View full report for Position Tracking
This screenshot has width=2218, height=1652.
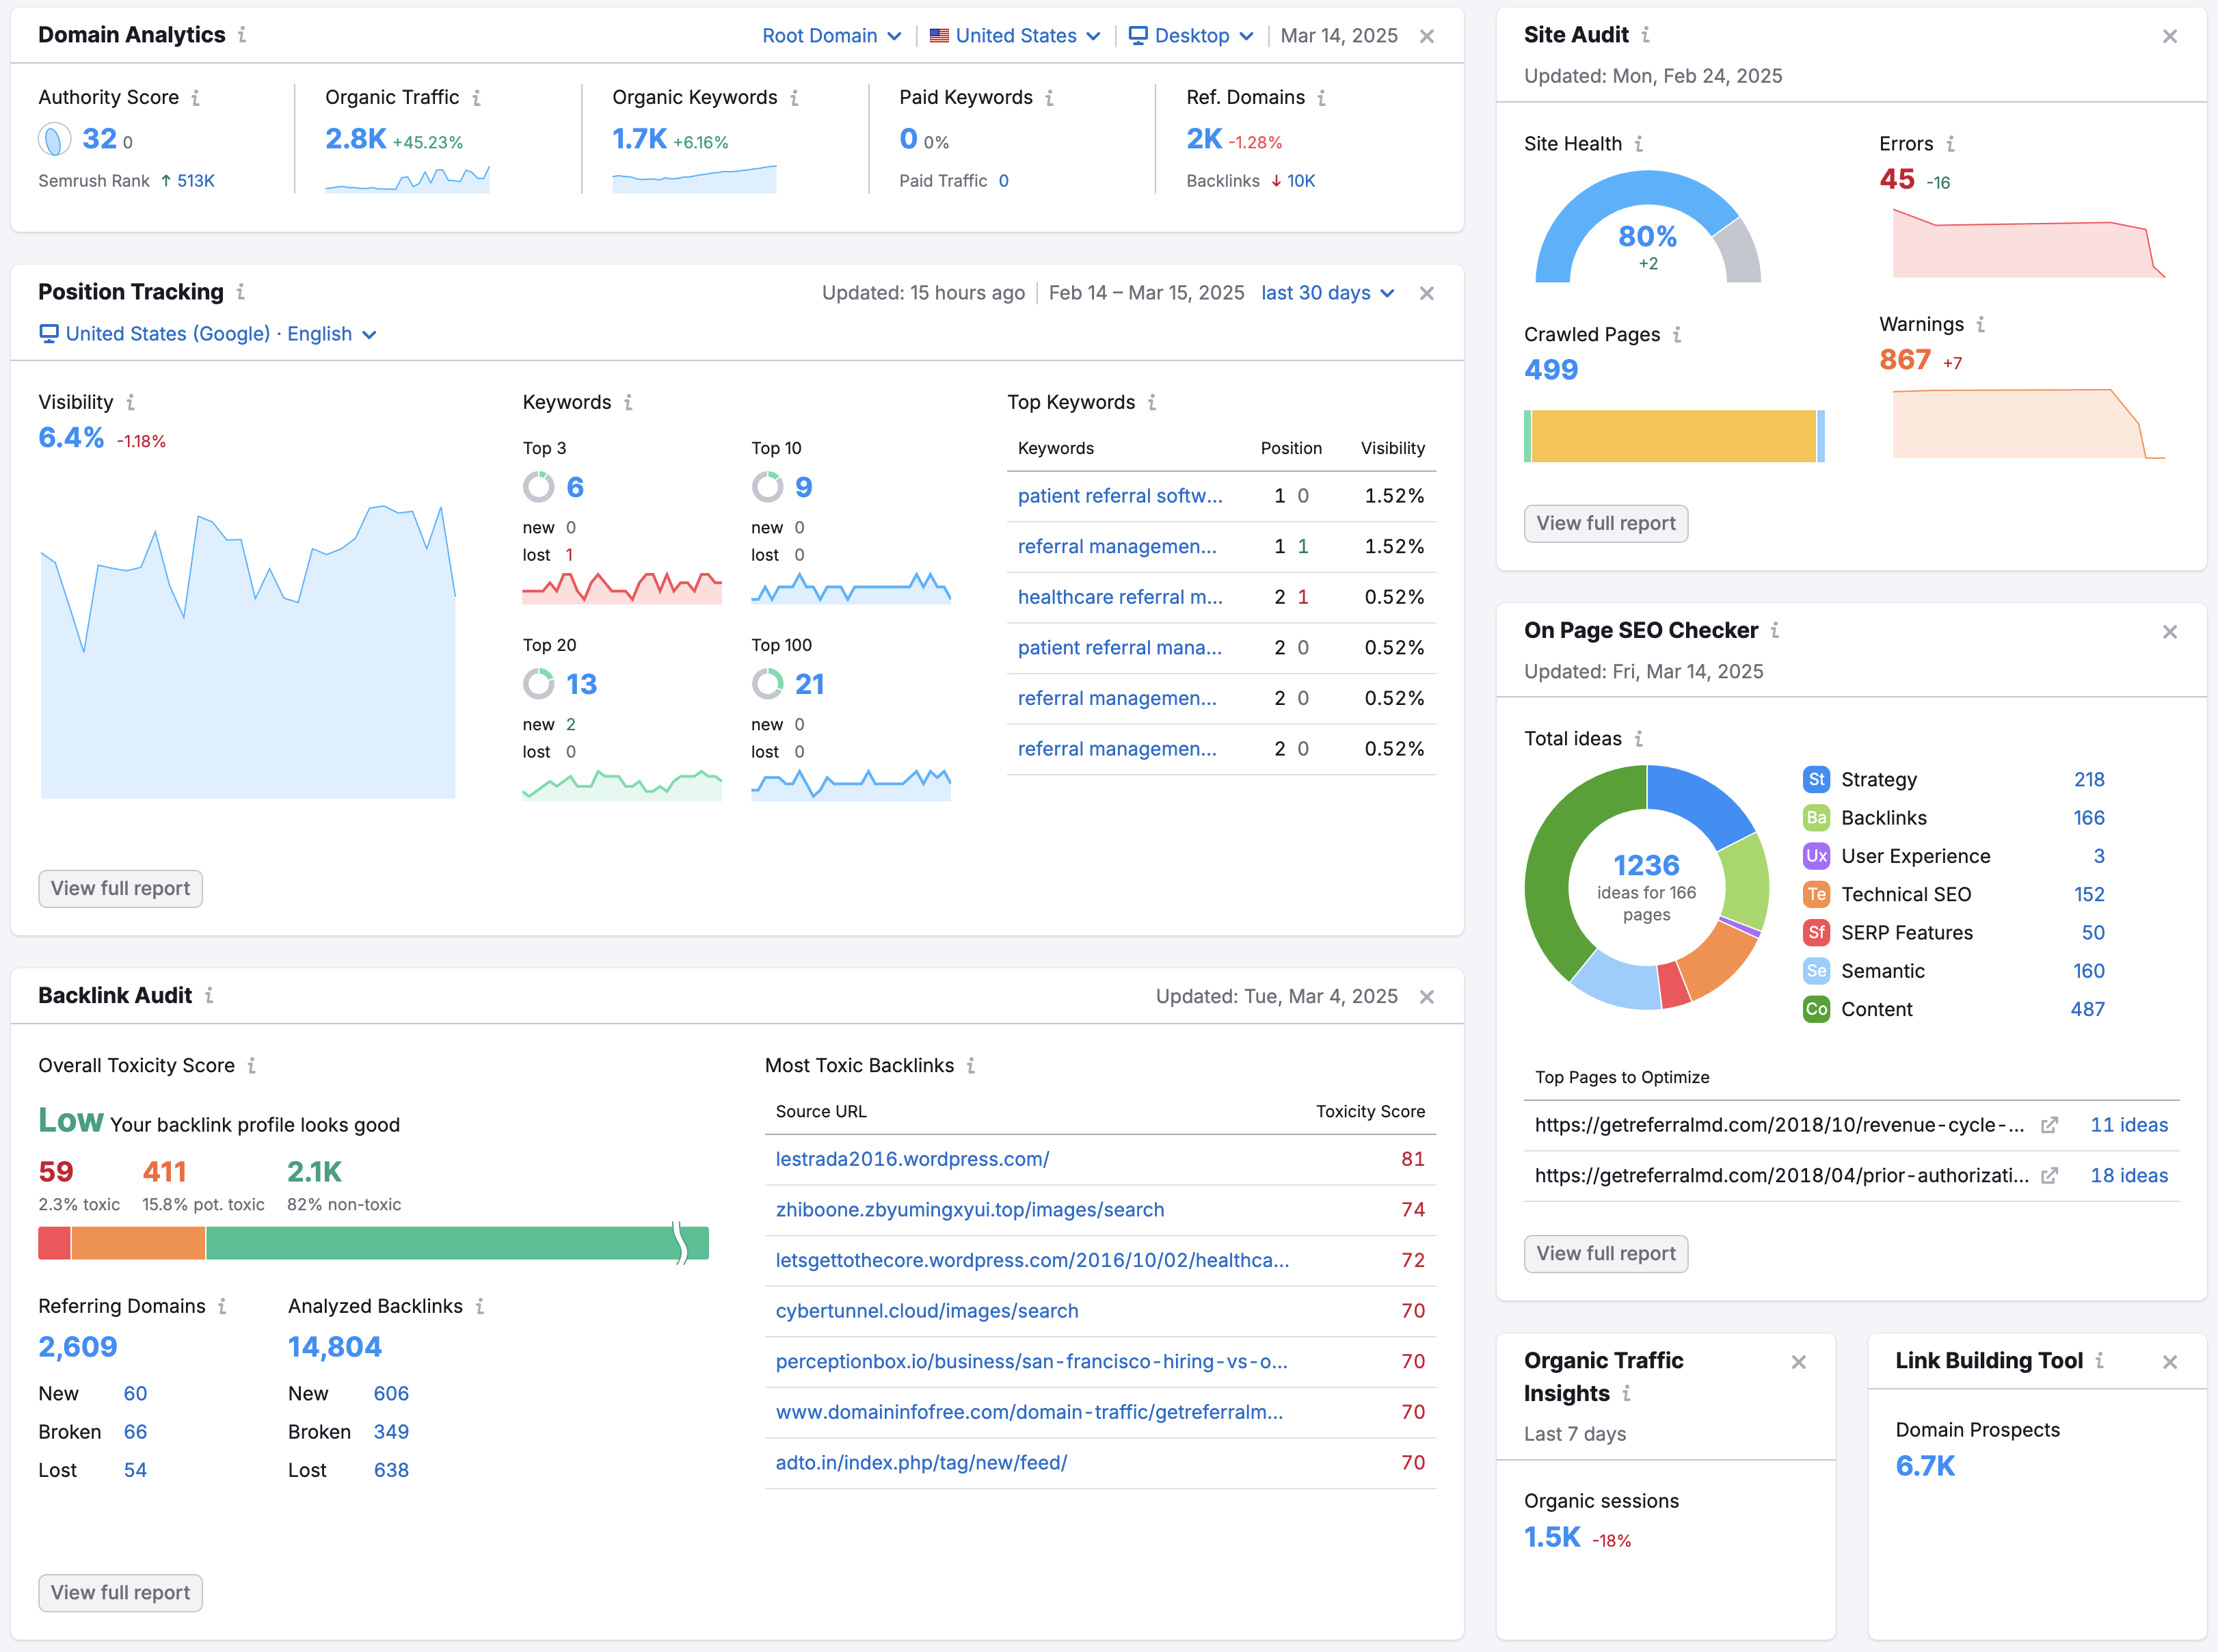[x=120, y=889]
